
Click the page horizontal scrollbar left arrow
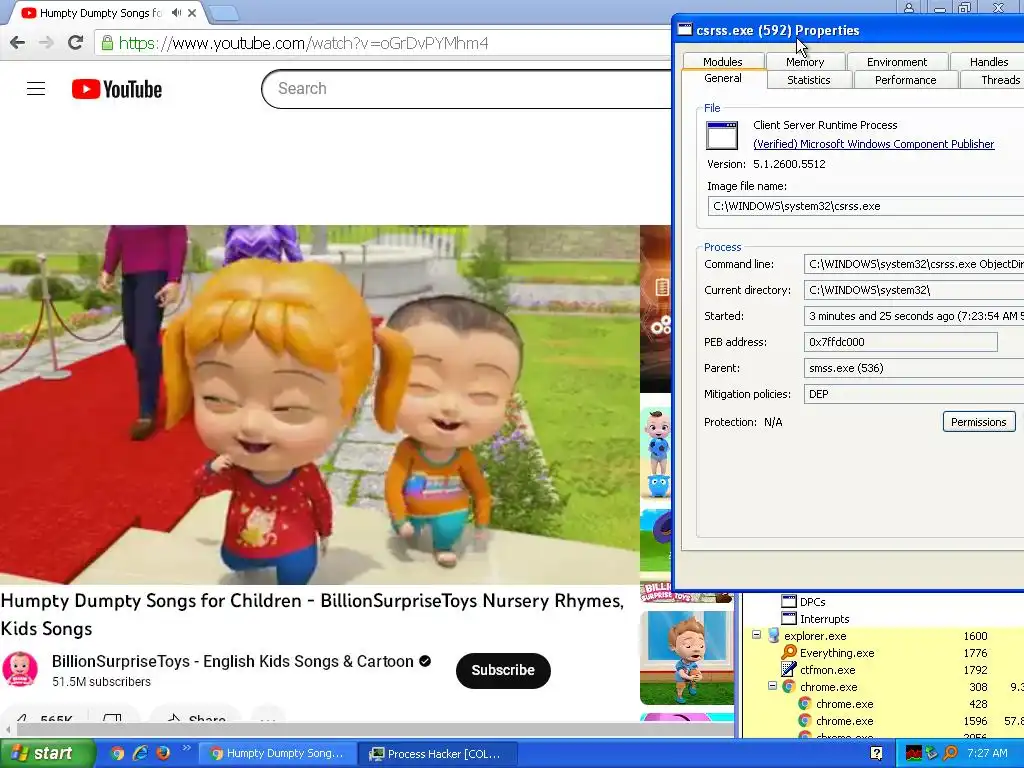tap(7, 729)
